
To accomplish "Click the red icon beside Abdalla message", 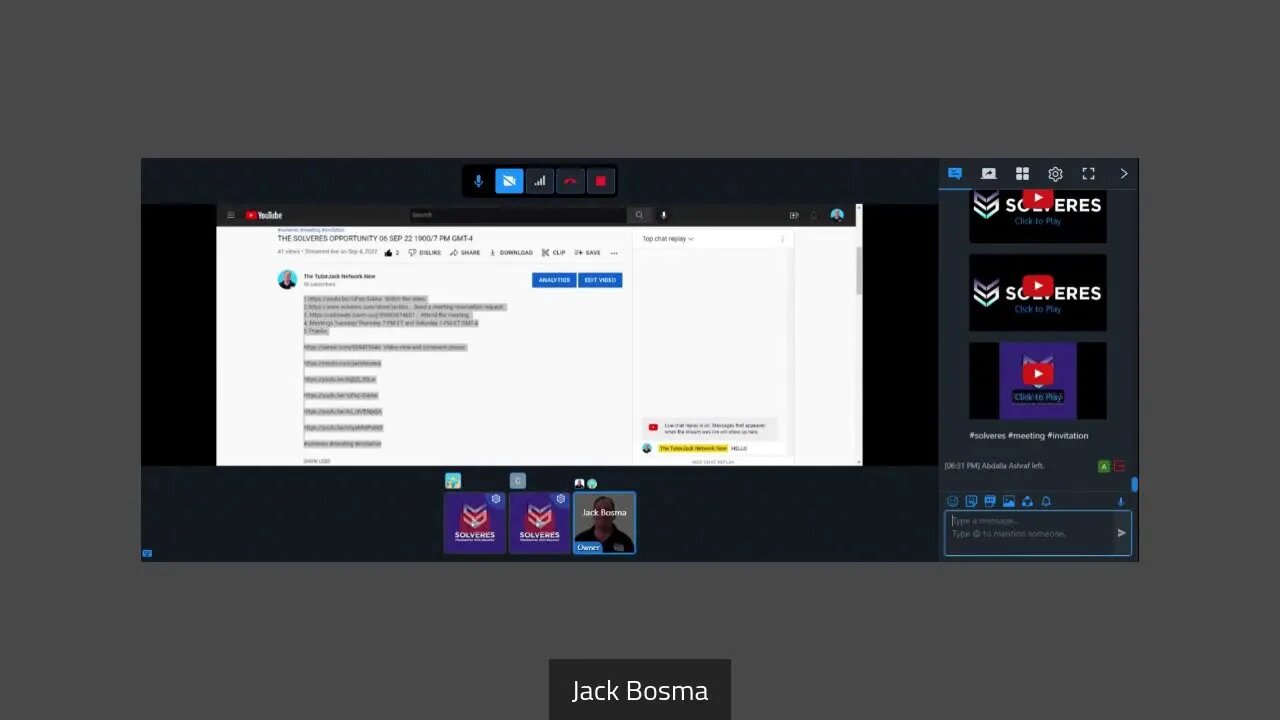I will 1119,466.
